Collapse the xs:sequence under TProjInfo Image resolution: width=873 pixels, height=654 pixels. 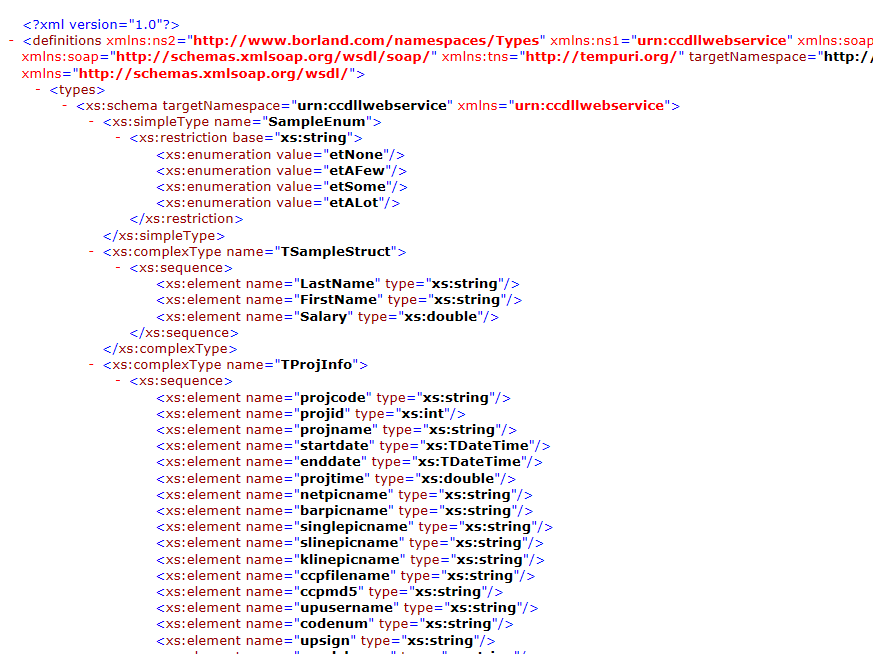[x=120, y=381]
